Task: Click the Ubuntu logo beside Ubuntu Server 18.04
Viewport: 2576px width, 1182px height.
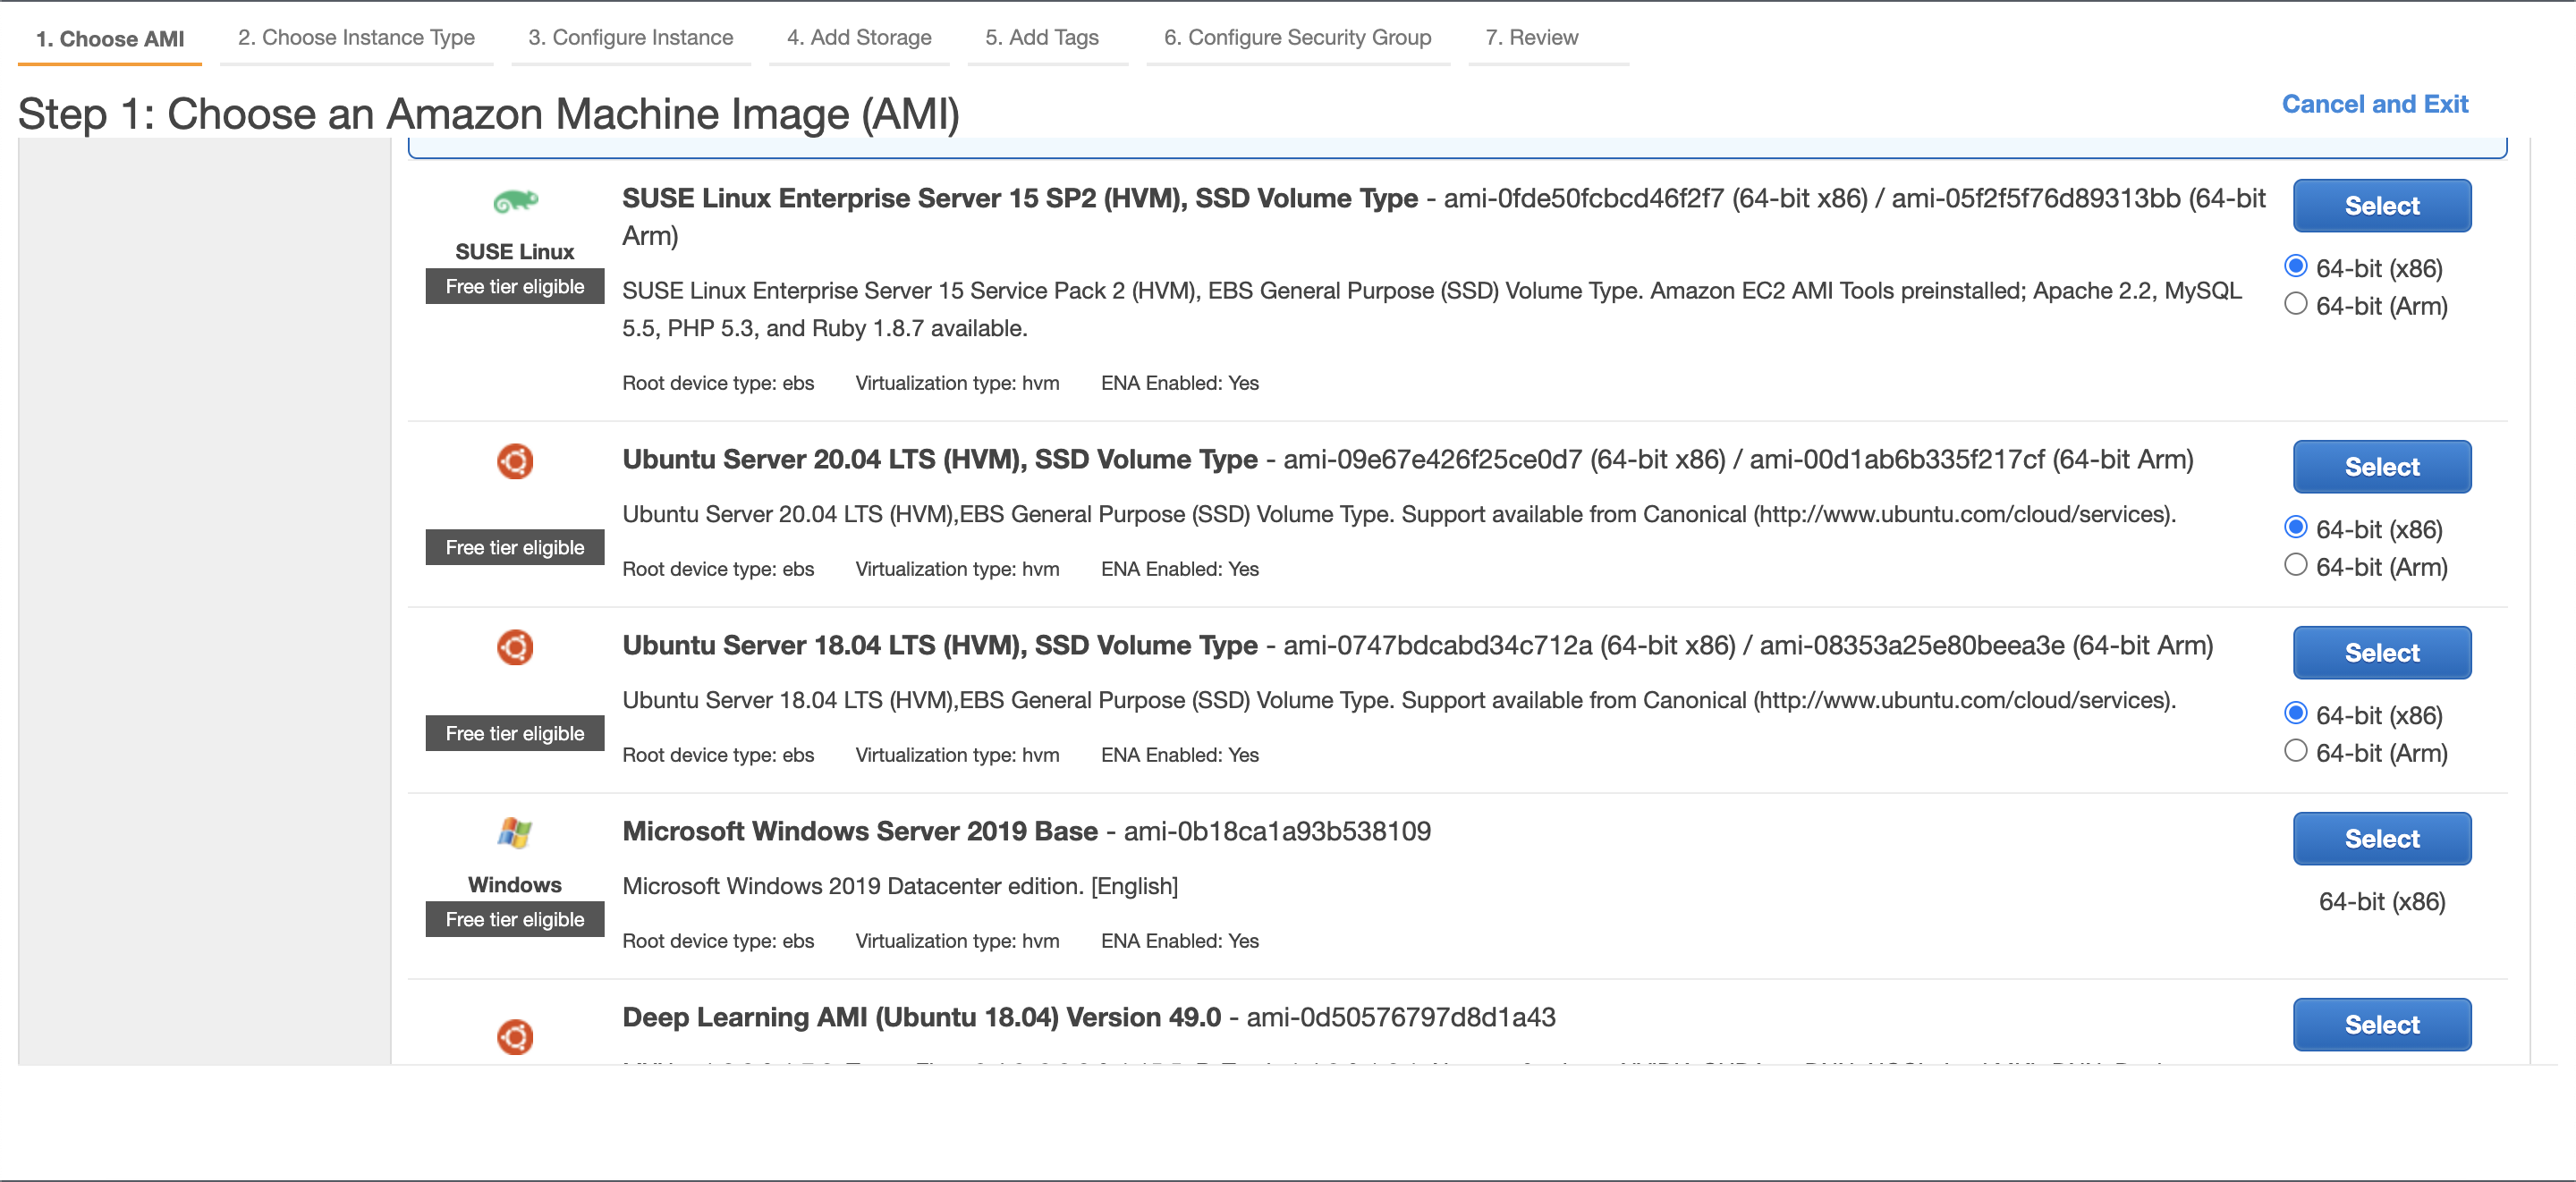Action: click(x=515, y=647)
